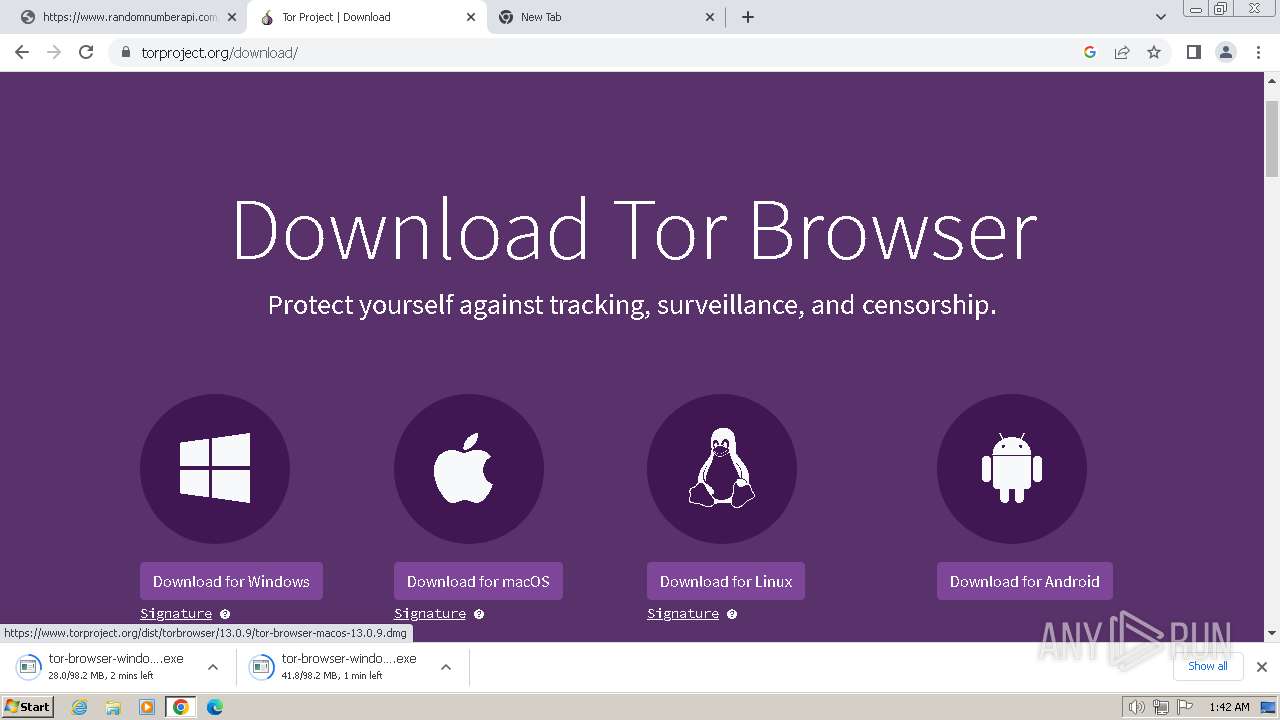The image size is (1280, 720).
Task: Click the Linux penguin logo circle
Action: click(x=722, y=468)
